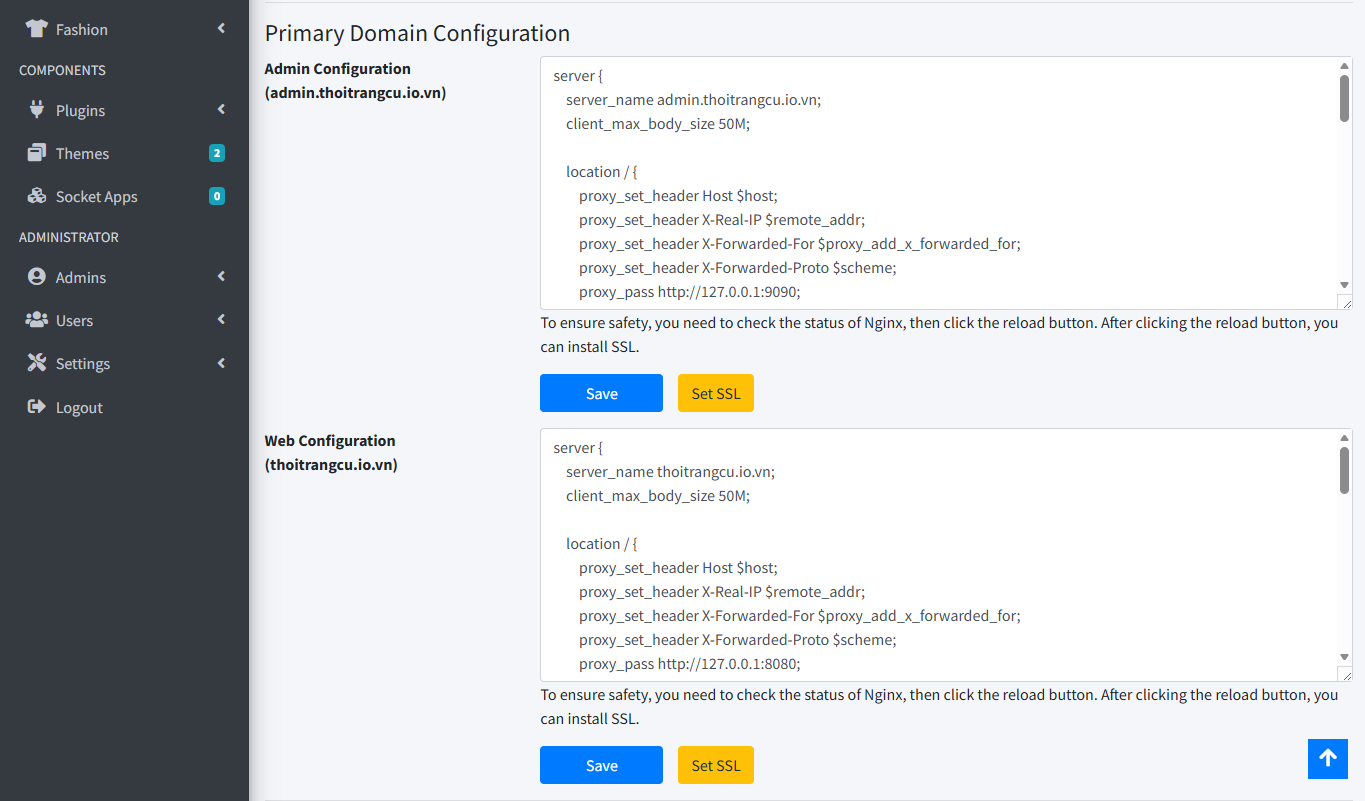Click 'proxy_pass http://127.0.0.1:9090;' line
The width and height of the screenshot is (1365, 801).
[690, 292]
